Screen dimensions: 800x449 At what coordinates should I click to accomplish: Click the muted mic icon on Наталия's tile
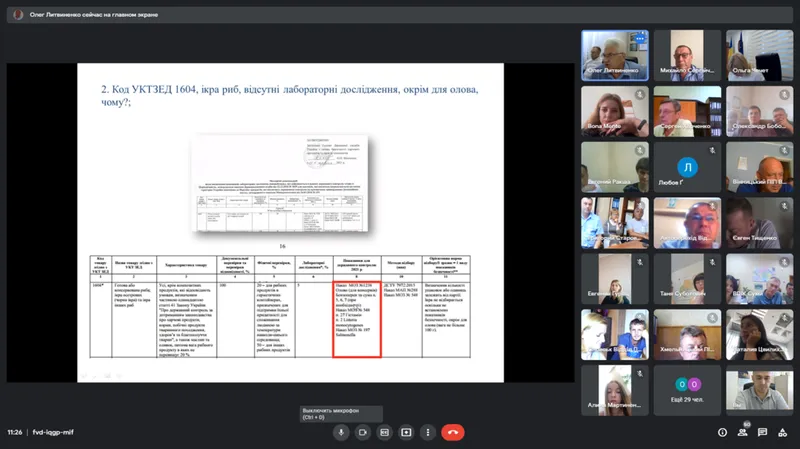pos(785,318)
